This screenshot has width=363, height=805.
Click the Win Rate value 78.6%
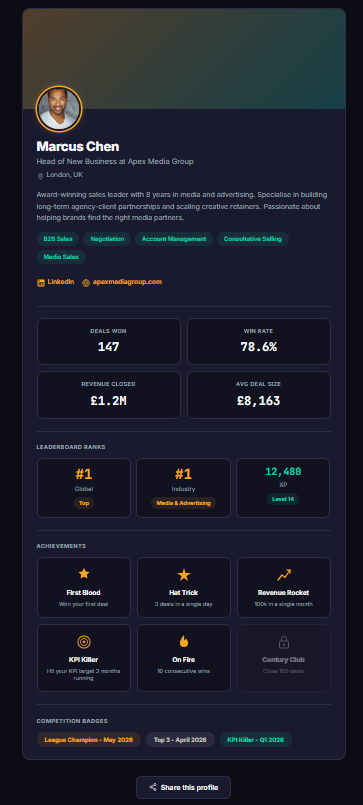point(259,347)
